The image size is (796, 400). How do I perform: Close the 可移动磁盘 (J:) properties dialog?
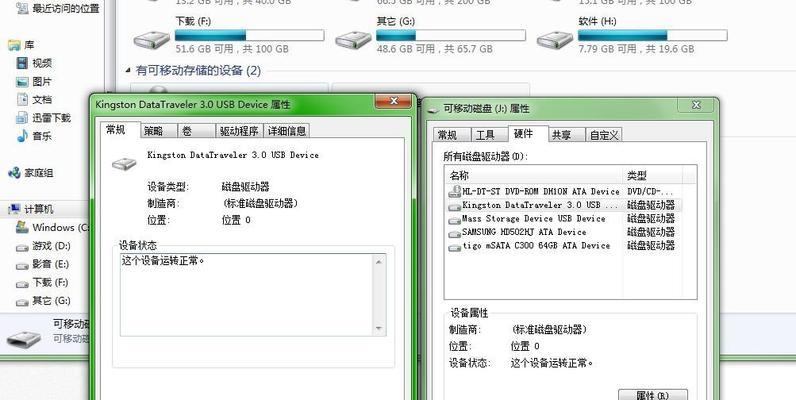click(696, 105)
